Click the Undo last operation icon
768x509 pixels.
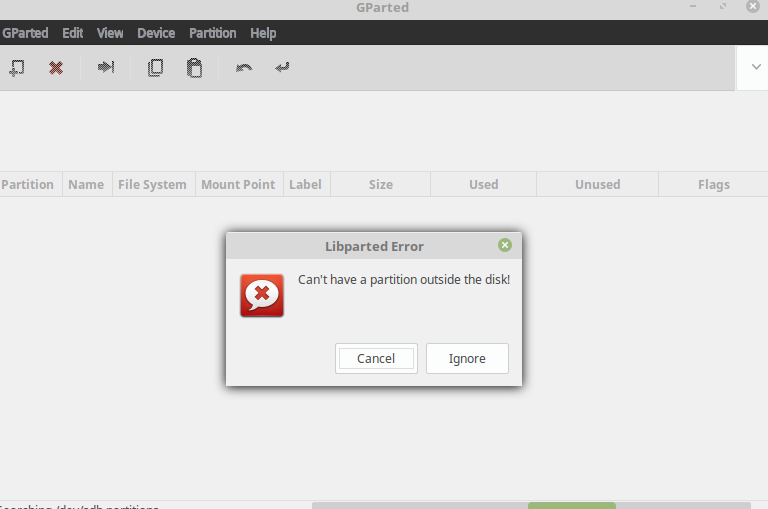tap(244, 68)
